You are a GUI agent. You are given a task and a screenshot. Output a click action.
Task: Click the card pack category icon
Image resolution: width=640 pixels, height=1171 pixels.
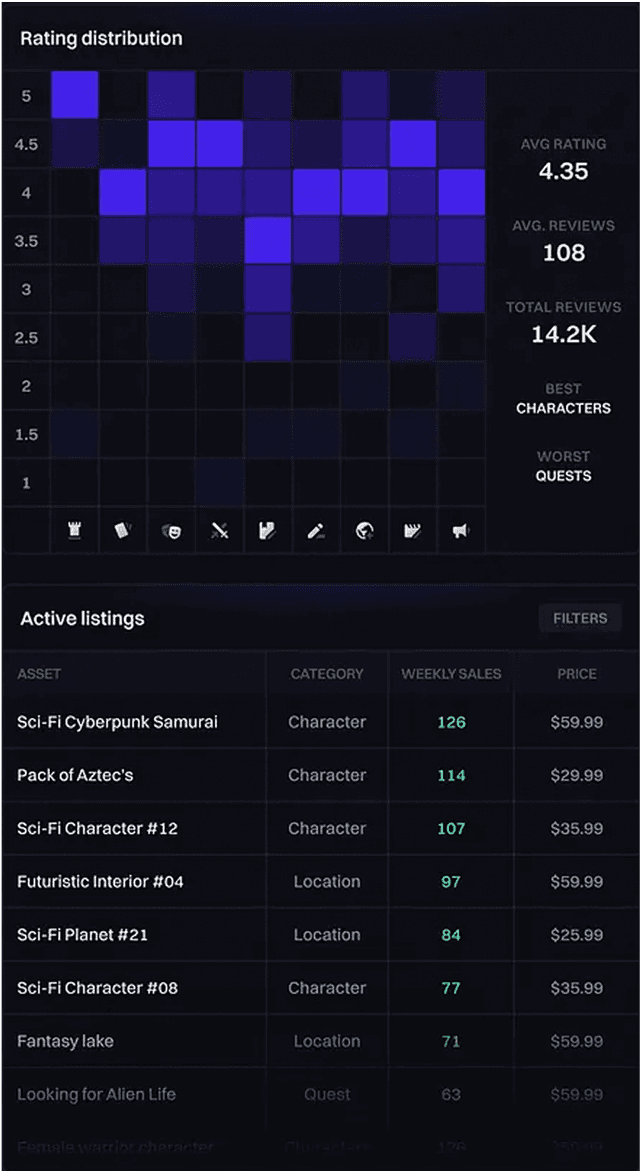tap(122, 530)
